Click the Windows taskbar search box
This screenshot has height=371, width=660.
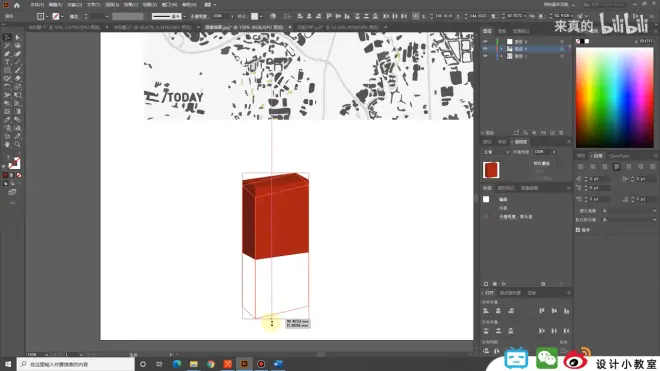click(x=76, y=364)
